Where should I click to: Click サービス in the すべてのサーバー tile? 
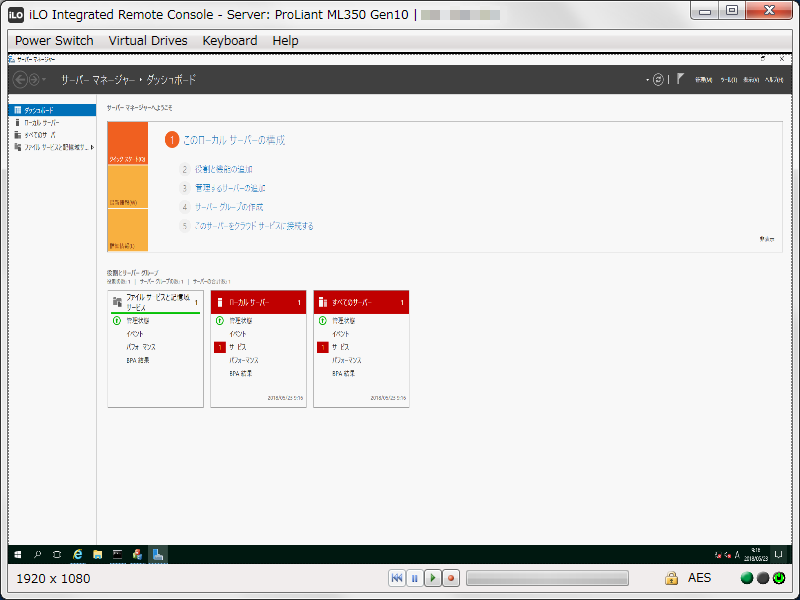pos(341,347)
